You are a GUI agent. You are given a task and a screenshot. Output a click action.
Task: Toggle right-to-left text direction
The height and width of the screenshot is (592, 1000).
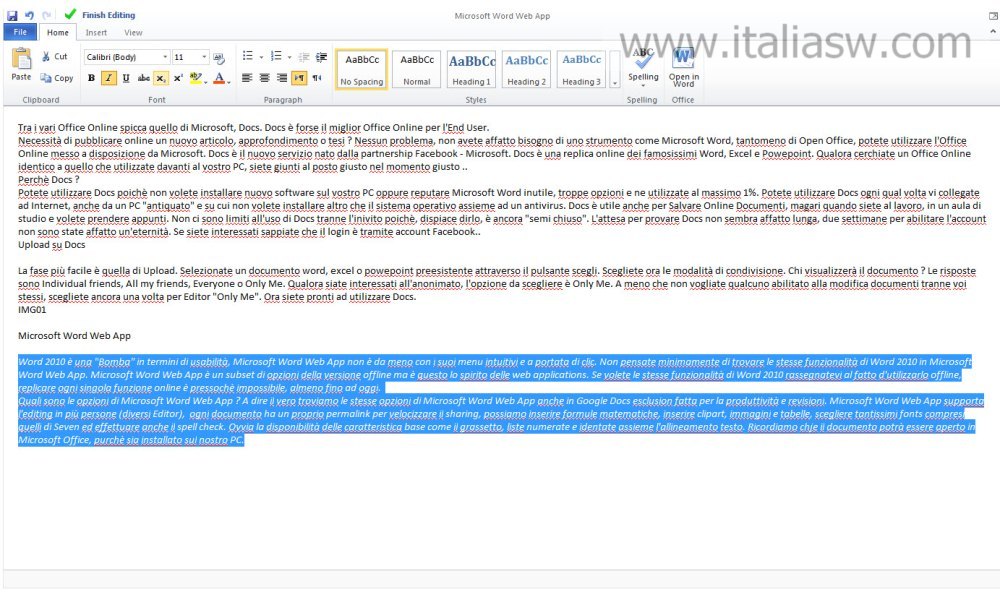point(317,78)
